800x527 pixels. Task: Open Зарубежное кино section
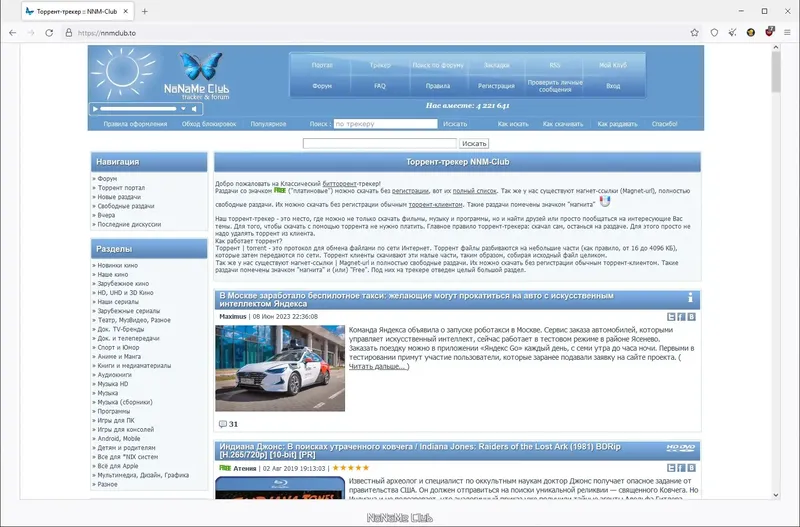click(x=123, y=284)
